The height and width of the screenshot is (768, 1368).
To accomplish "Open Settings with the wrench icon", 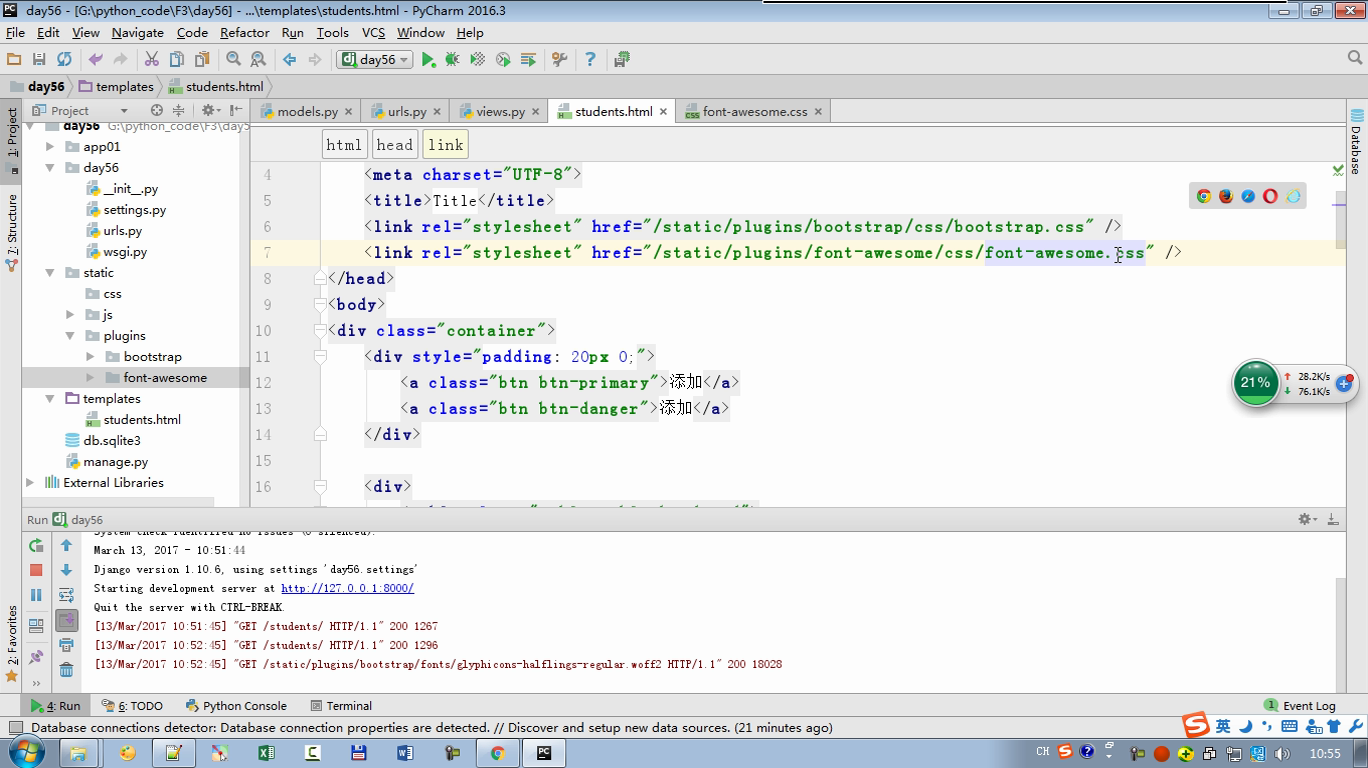I will pos(560,60).
